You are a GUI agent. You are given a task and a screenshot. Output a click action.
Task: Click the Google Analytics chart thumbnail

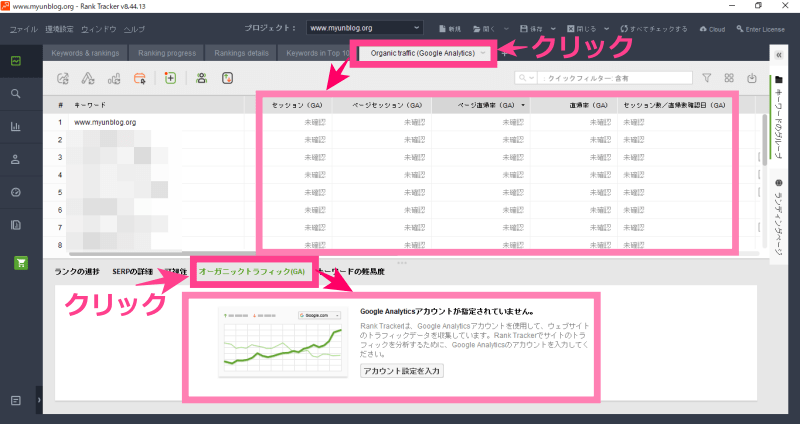click(x=283, y=342)
